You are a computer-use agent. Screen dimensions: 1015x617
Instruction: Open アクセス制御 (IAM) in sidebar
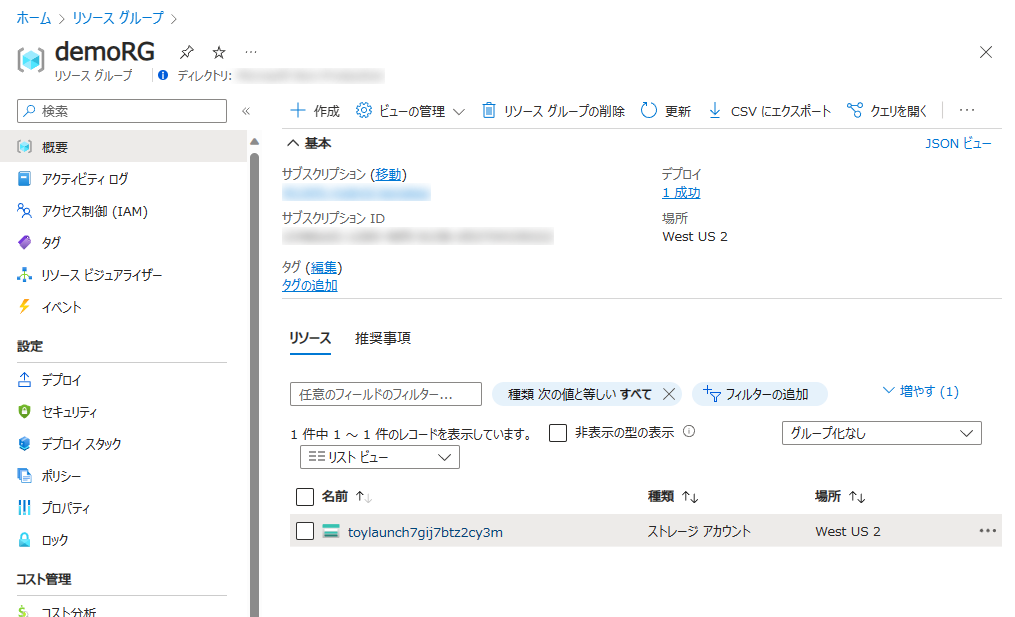pyautogui.click(x=94, y=211)
